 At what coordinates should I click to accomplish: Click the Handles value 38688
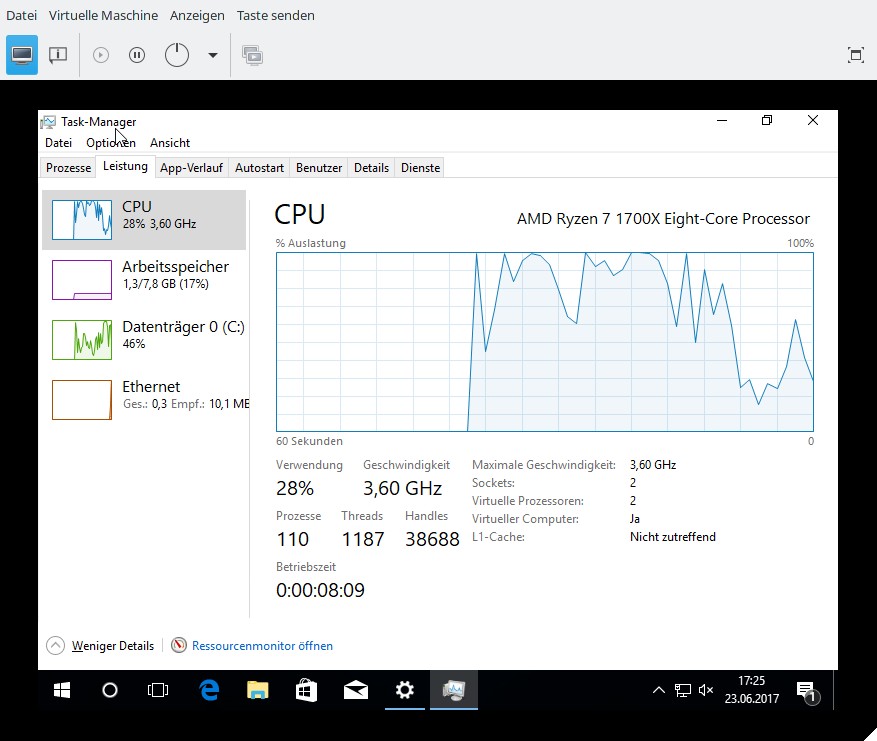(x=432, y=539)
